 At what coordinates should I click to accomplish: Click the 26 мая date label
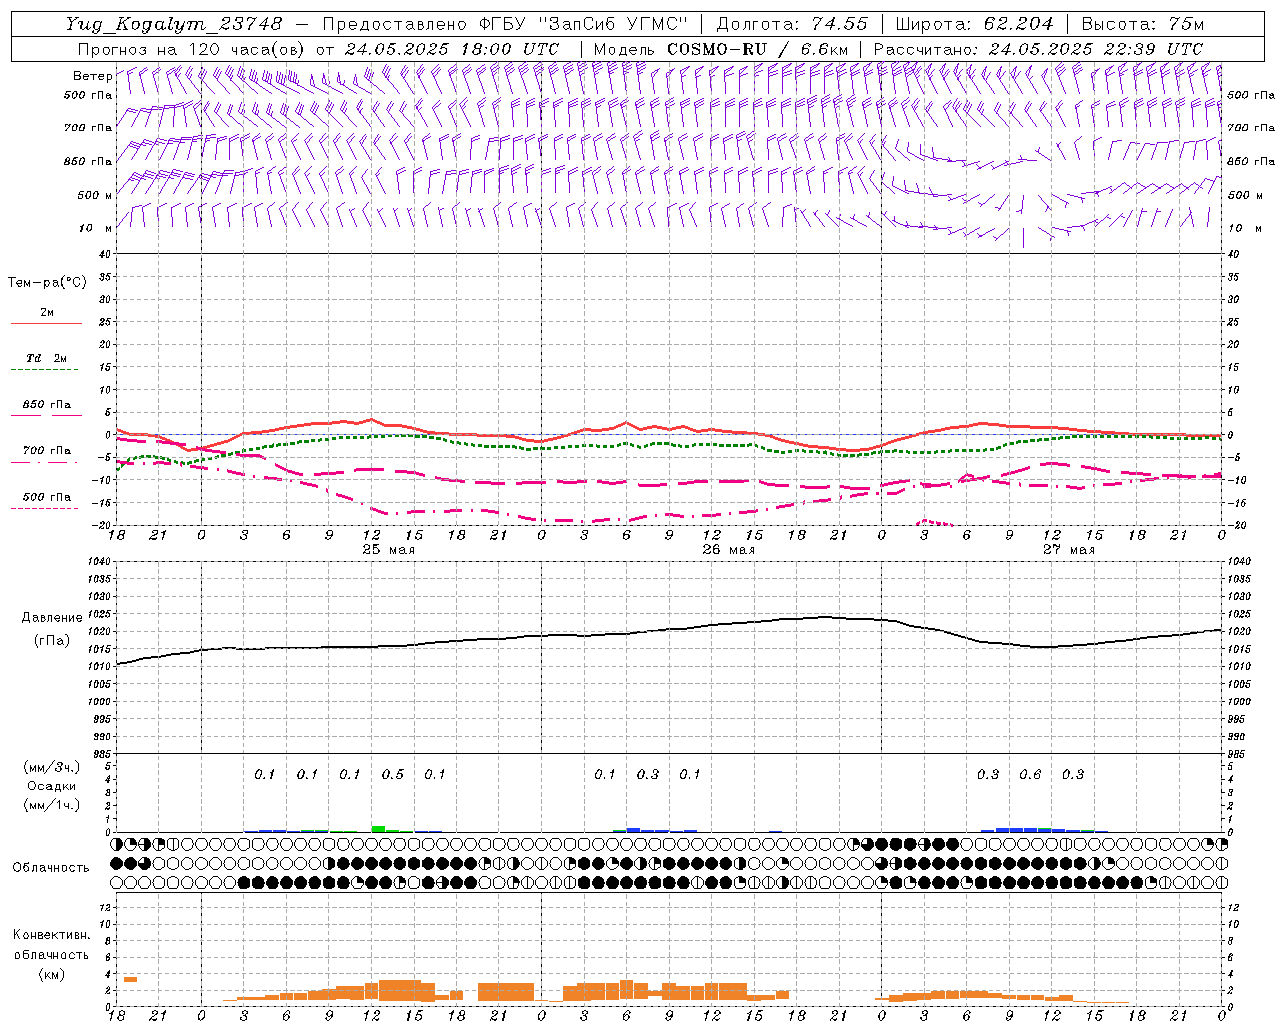(728, 550)
